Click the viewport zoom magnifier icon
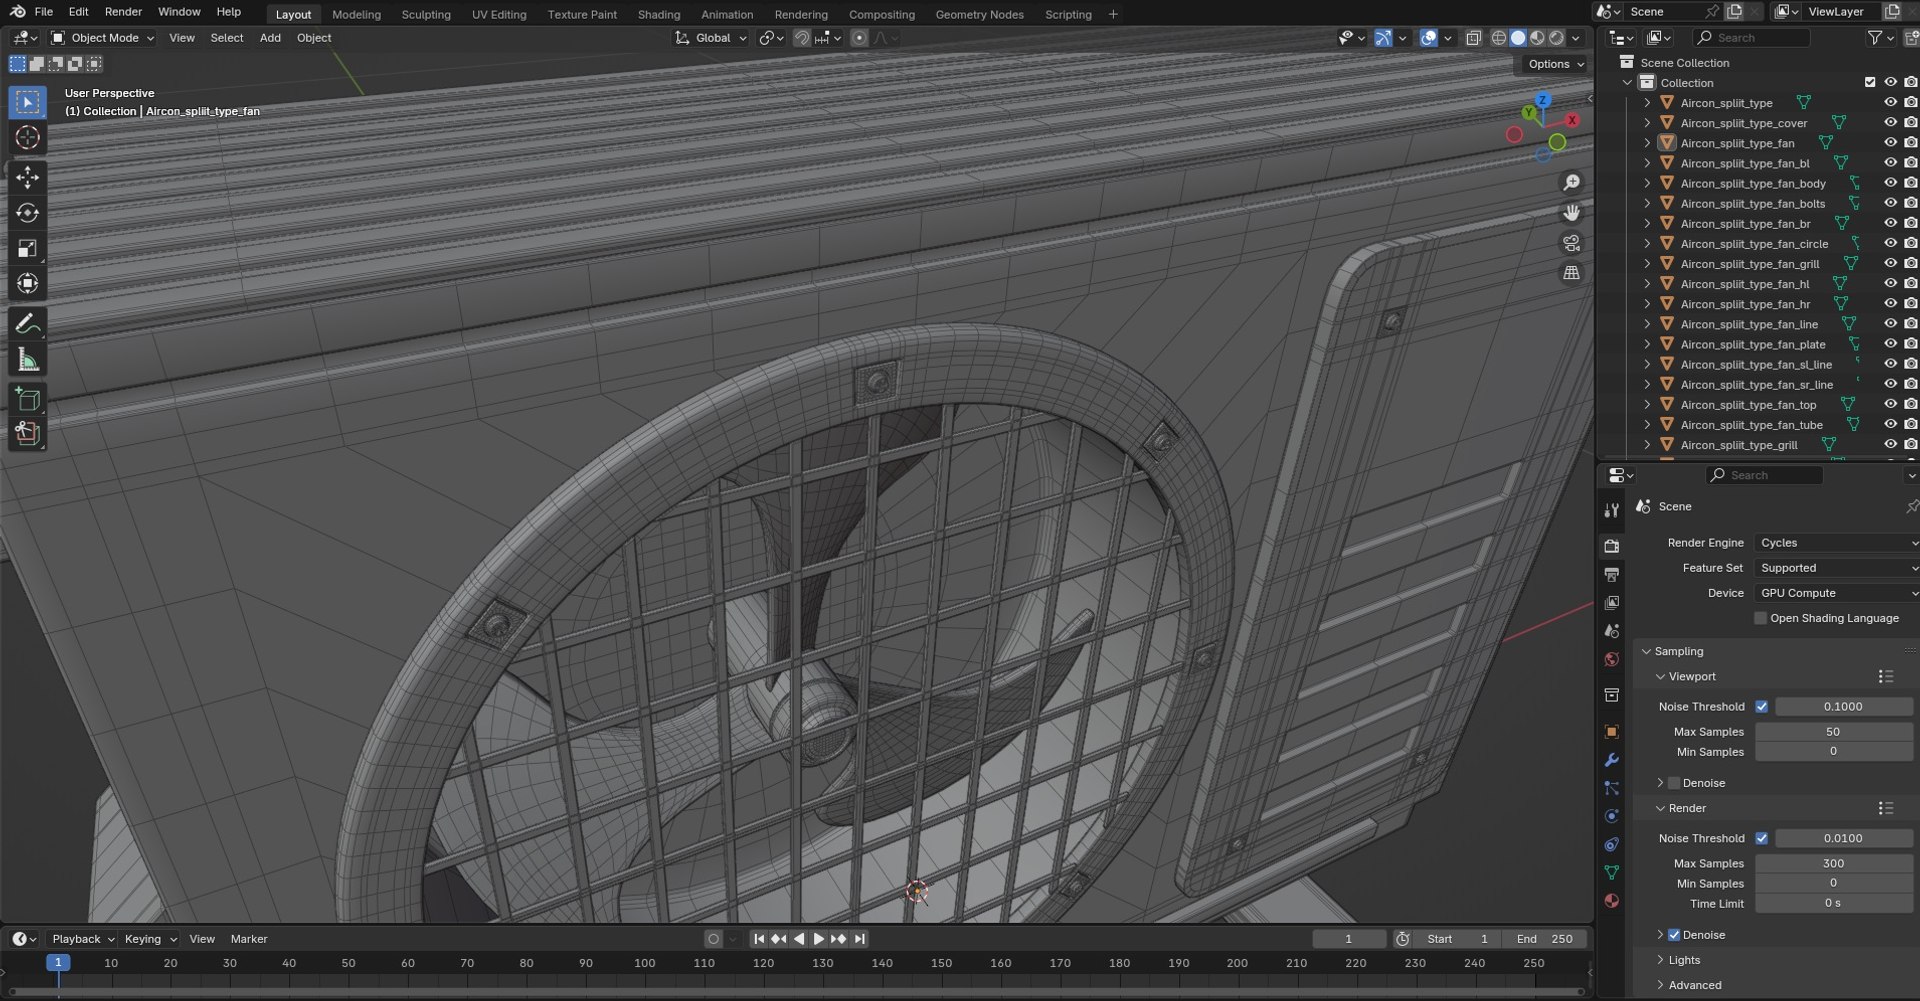 [x=1572, y=182]
